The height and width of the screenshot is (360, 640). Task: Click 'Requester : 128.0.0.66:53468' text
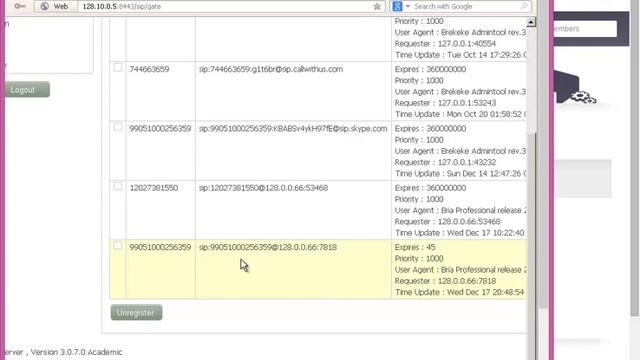447,222
